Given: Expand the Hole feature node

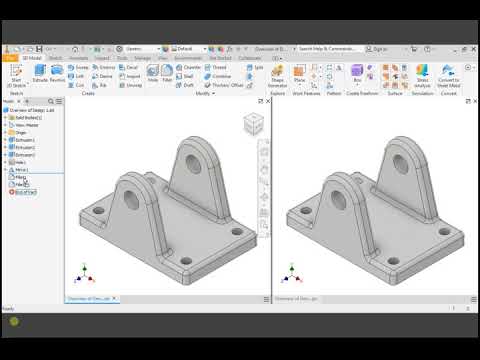Looking at the screenshot, I should tap(5, 162).
